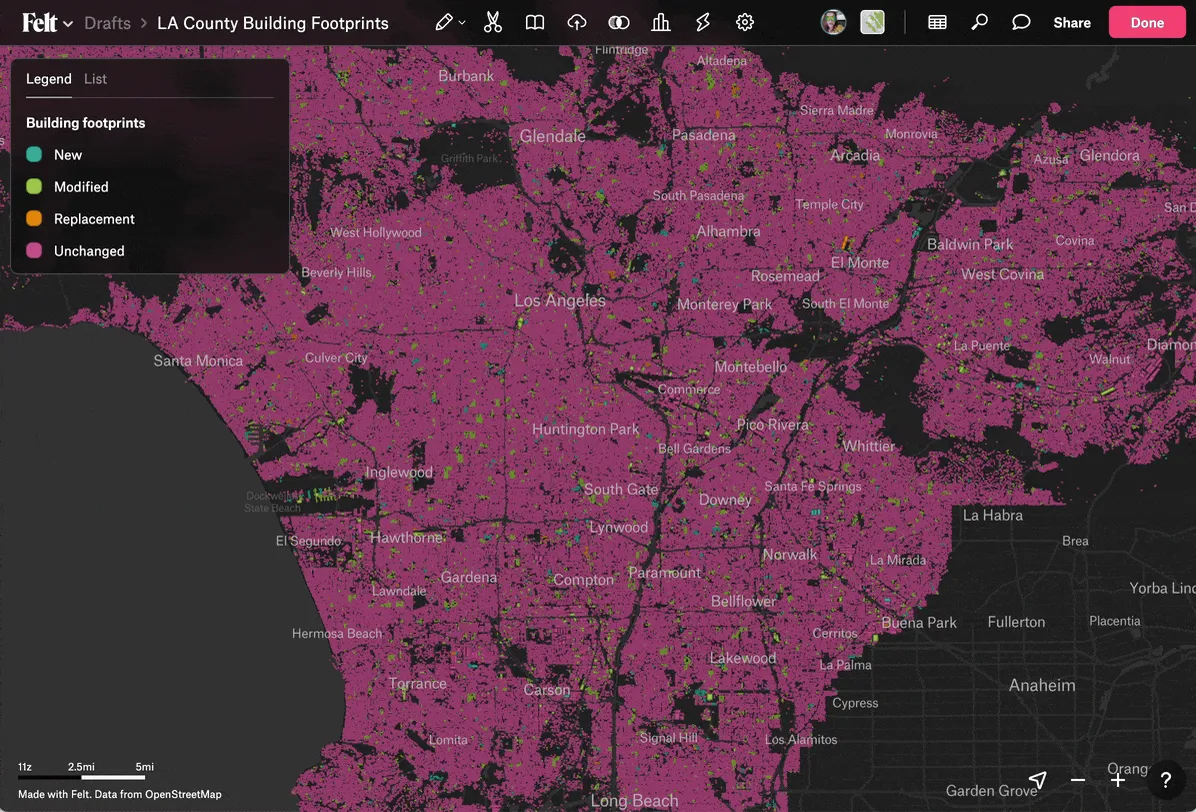Click the Long Beach map label

pyautogui.click(x=634, y=801)
